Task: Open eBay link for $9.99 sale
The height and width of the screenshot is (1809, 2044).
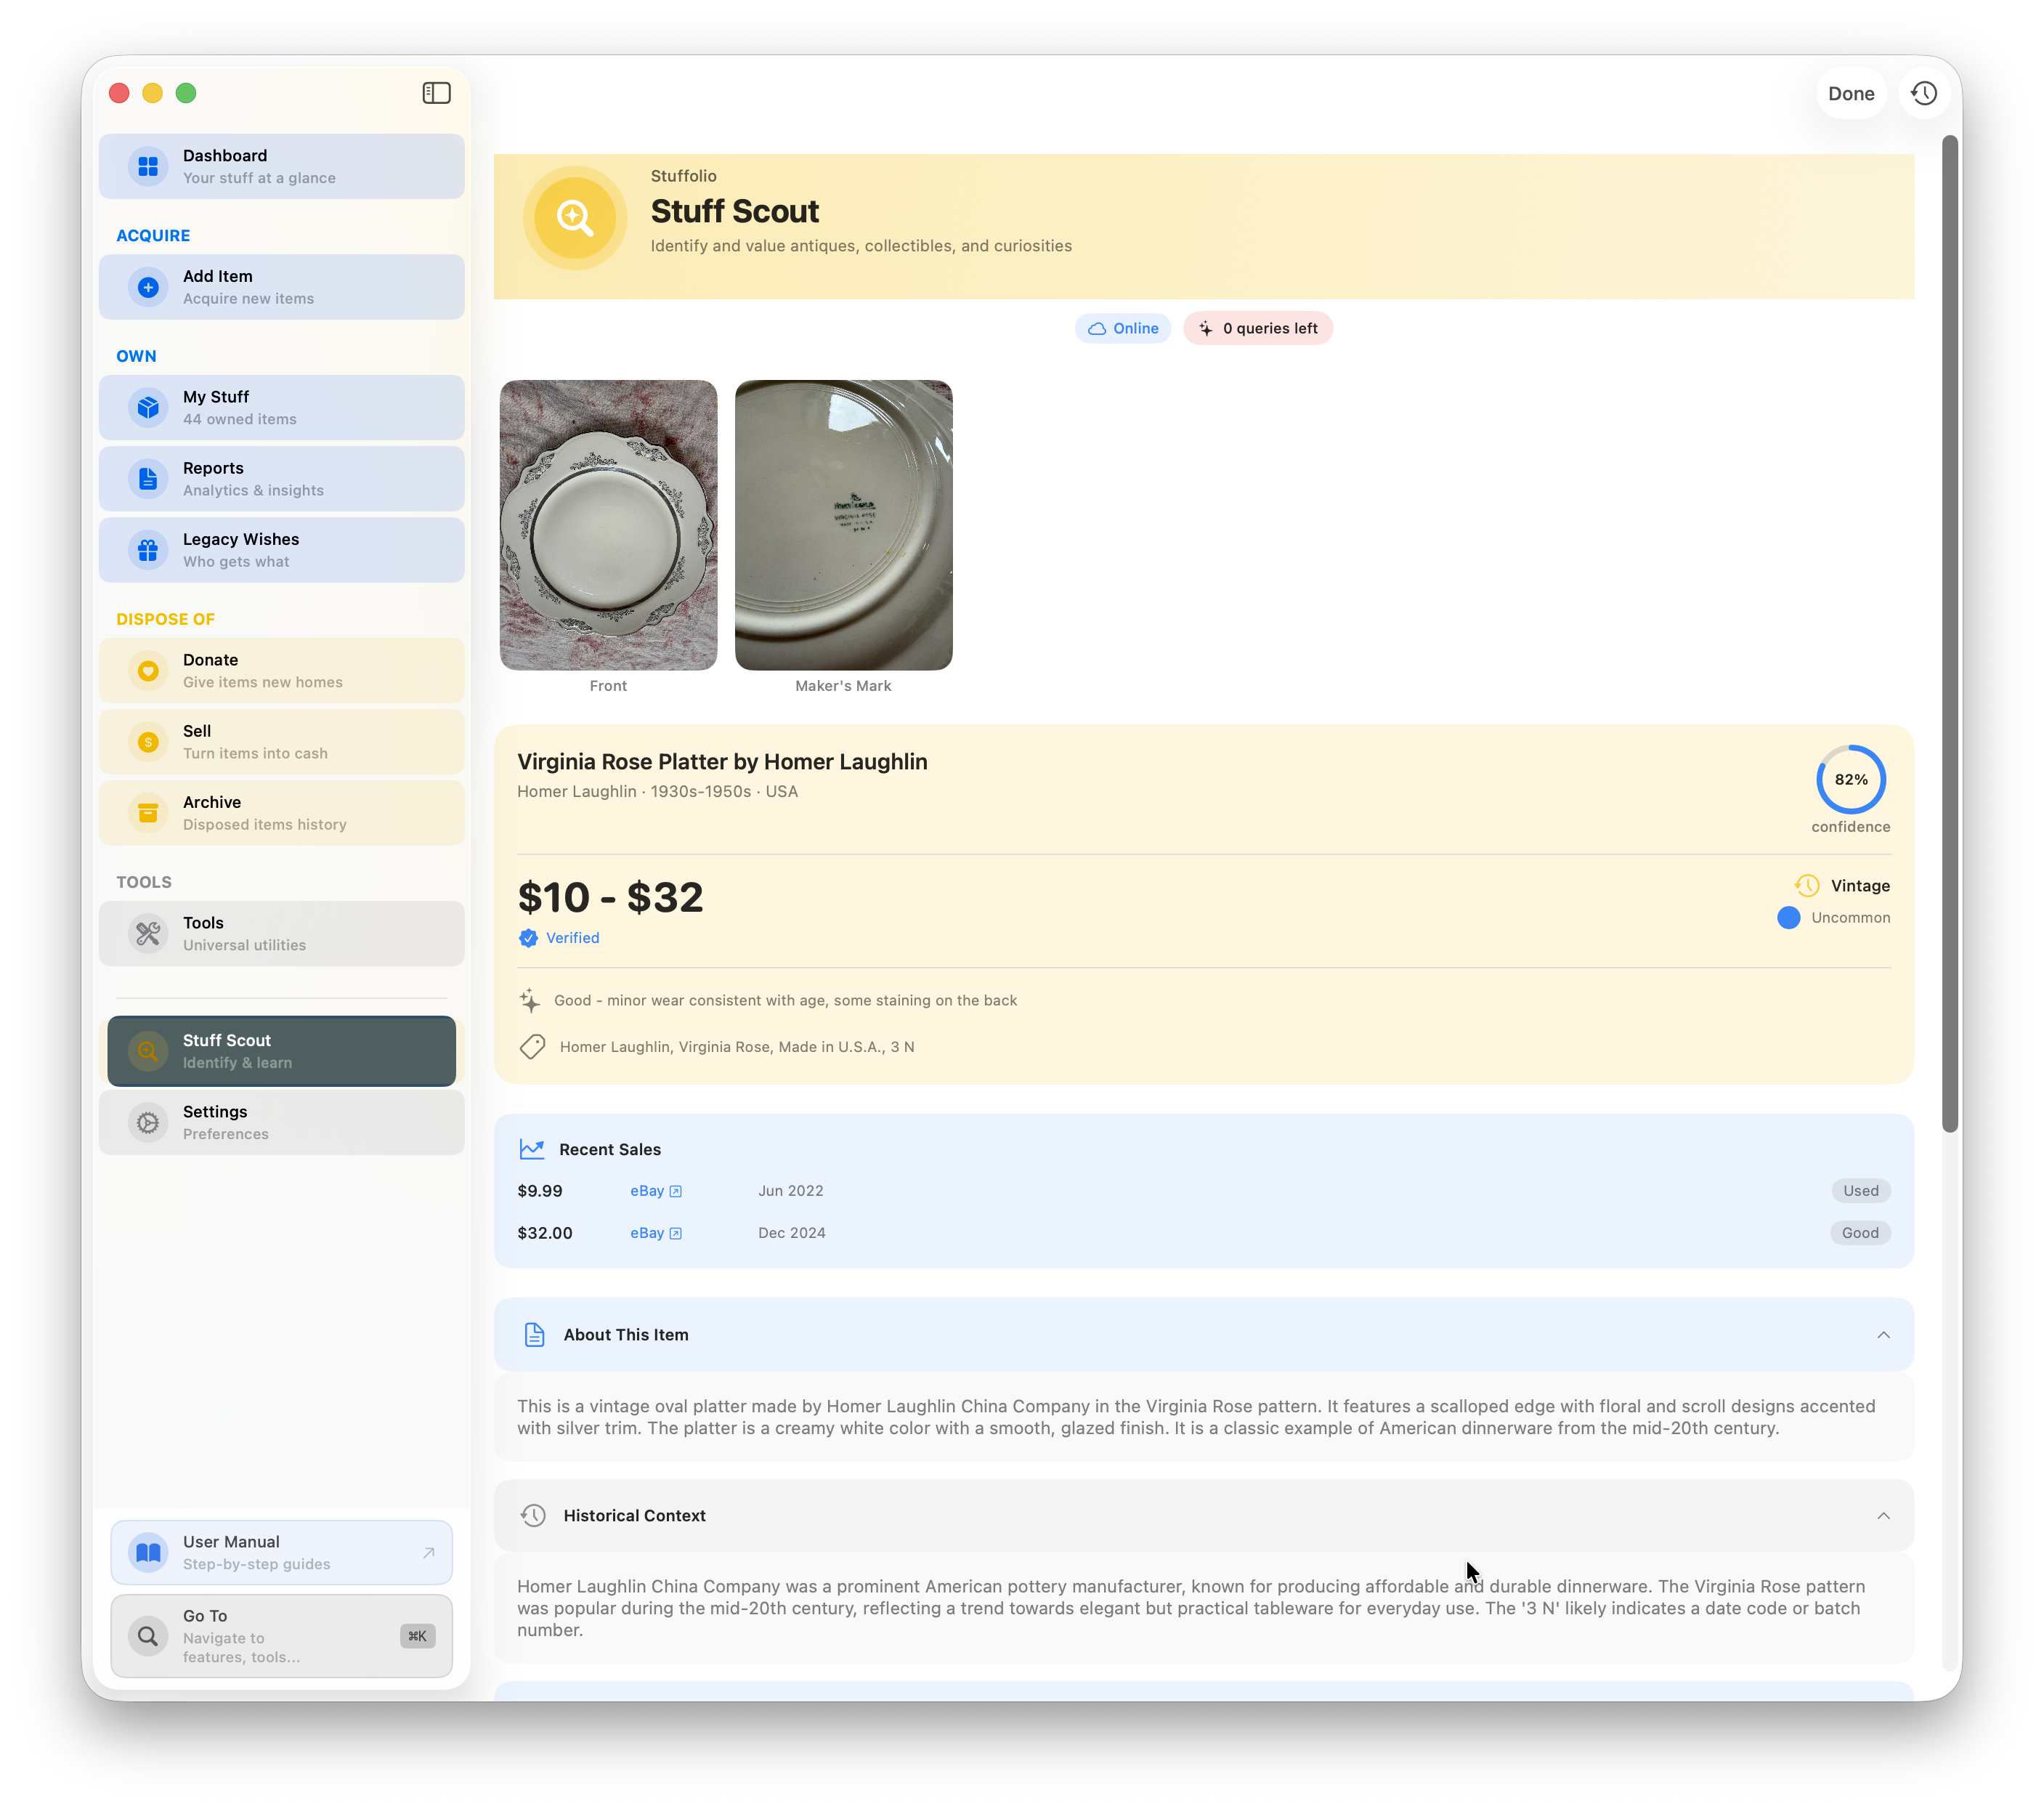Action: pos(655,1191)
